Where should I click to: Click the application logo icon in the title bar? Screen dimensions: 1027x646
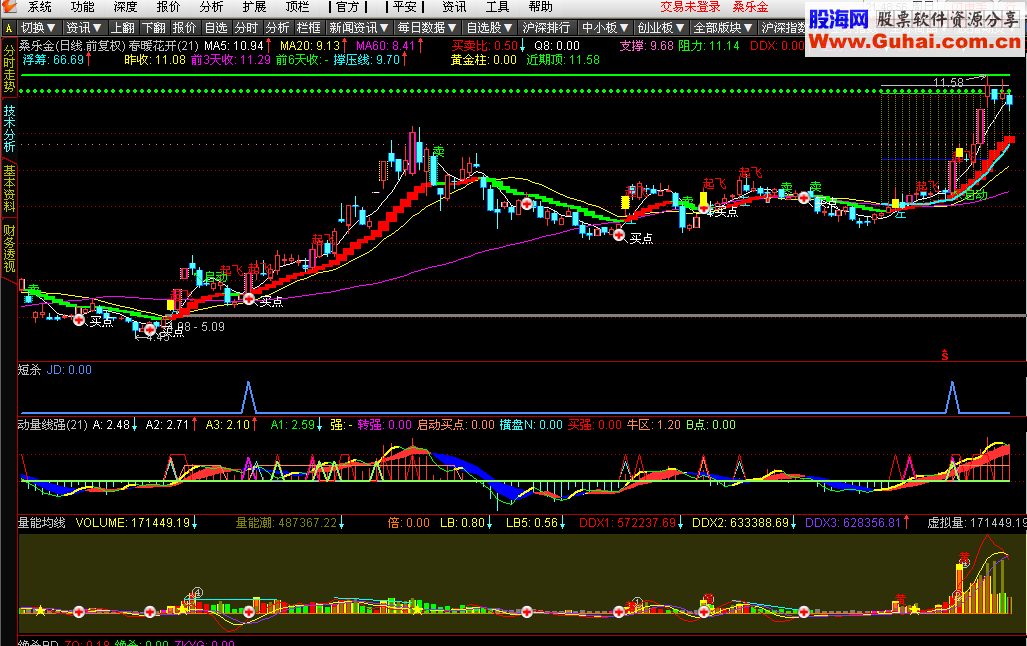(x=9, y=7)
